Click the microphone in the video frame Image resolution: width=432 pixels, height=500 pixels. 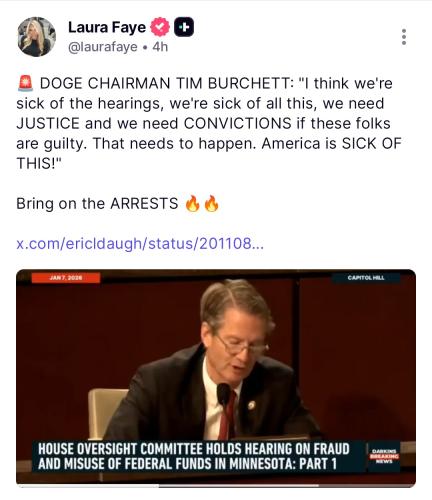pos(224,394)
